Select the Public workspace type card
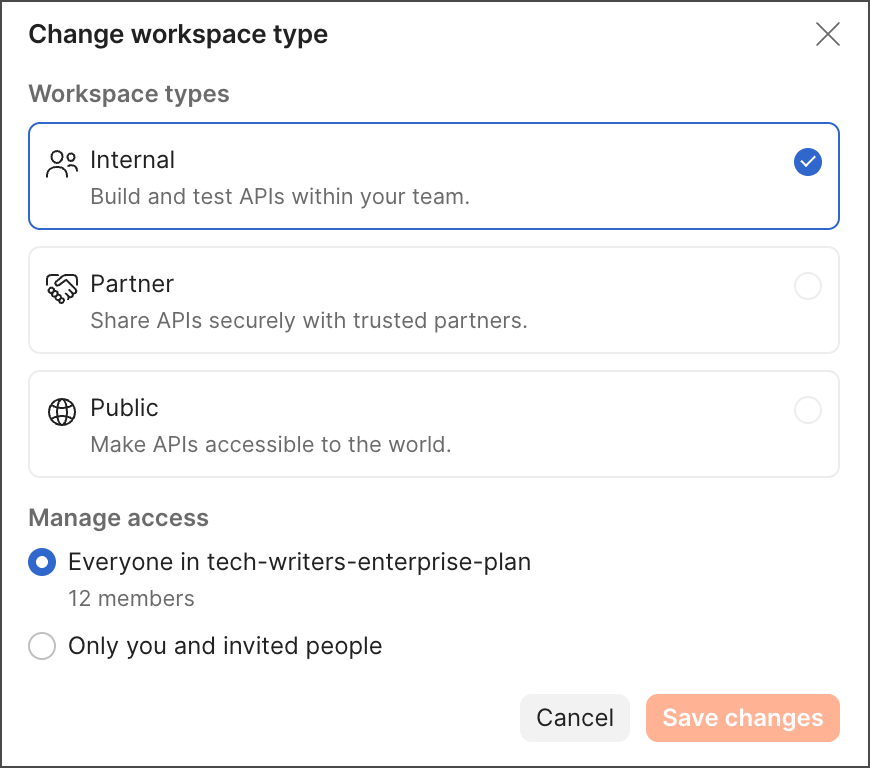Image resolution: width=870 pixels, height=768 pixels. tap(434, 424)
